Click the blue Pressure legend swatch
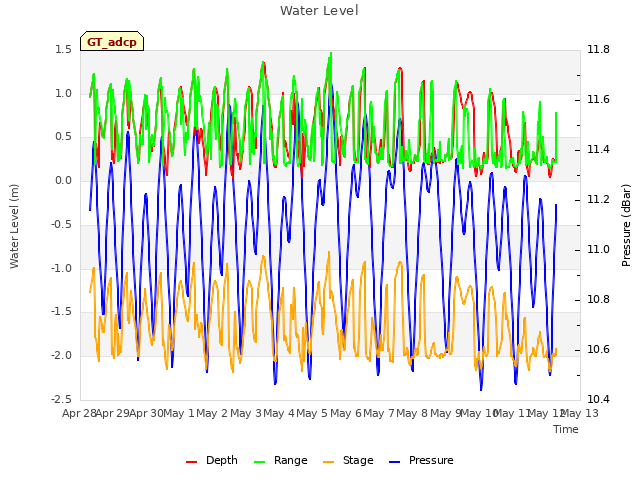640x480 pixels. (x=395, y=462)
